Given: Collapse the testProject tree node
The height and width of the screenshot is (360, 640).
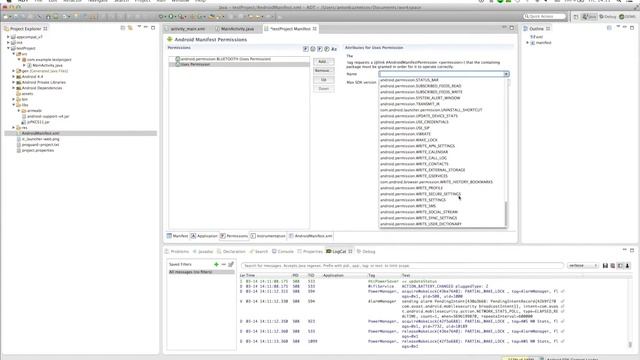Looking at the screenshot, I should [x=8, y=48].
